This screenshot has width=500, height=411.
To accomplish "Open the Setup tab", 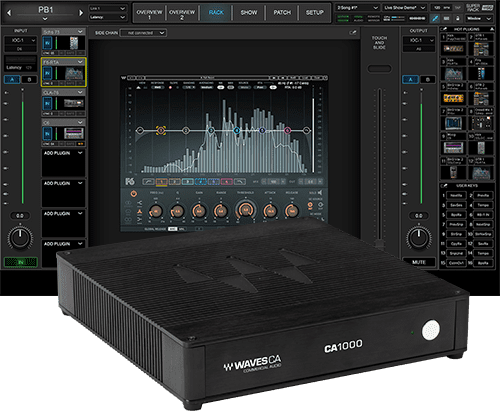I will click(x=314, y=13).
